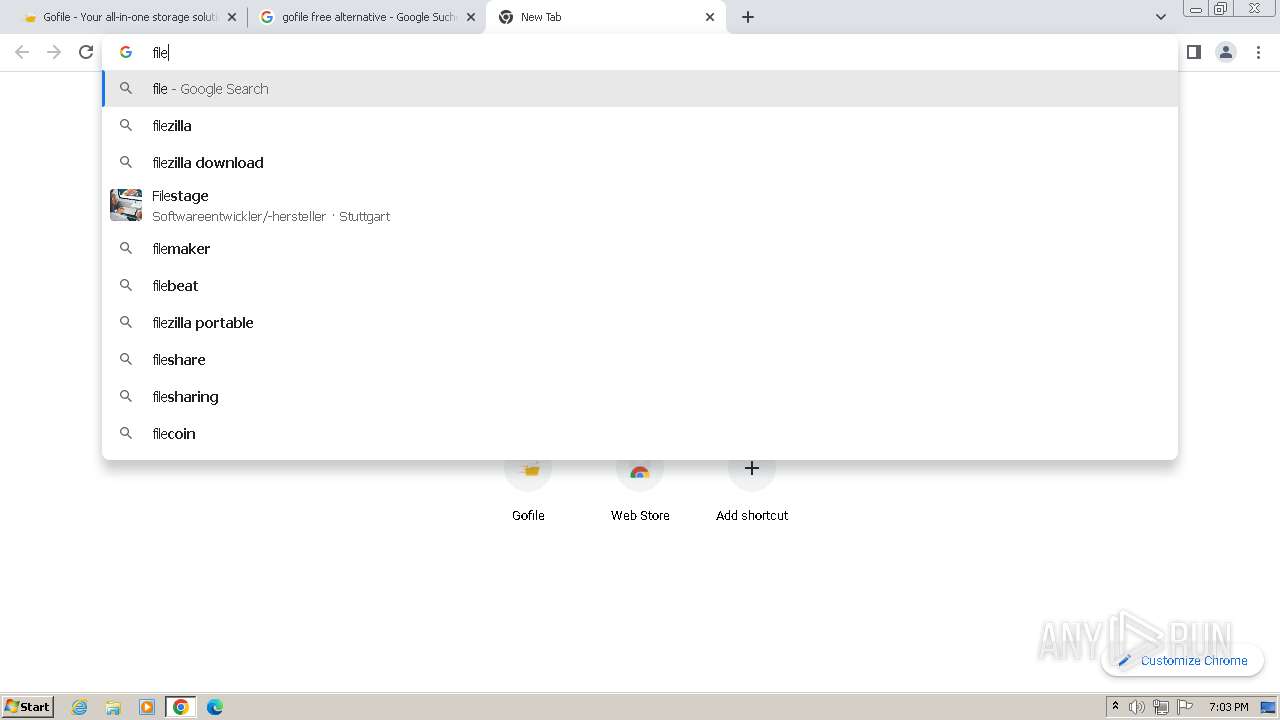Image resolution: width=1280 pixels, height=720 pixels.
Task: Open a new browser tab
Action: point(748,17)
